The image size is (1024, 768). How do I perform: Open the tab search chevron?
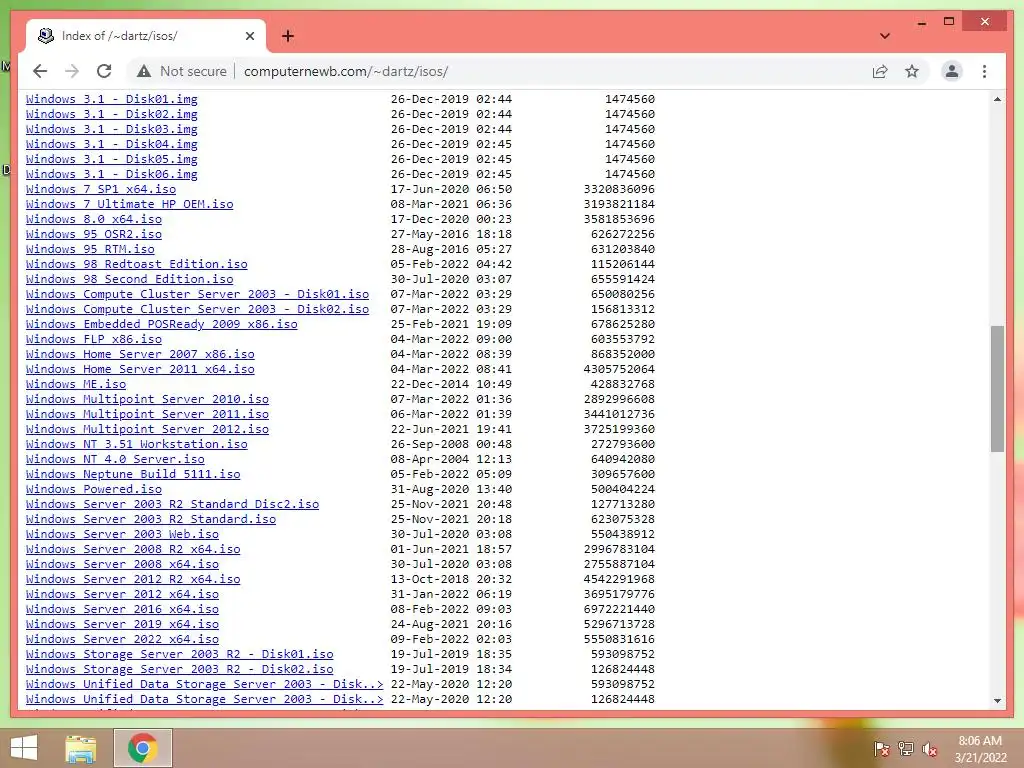(885, 36)
